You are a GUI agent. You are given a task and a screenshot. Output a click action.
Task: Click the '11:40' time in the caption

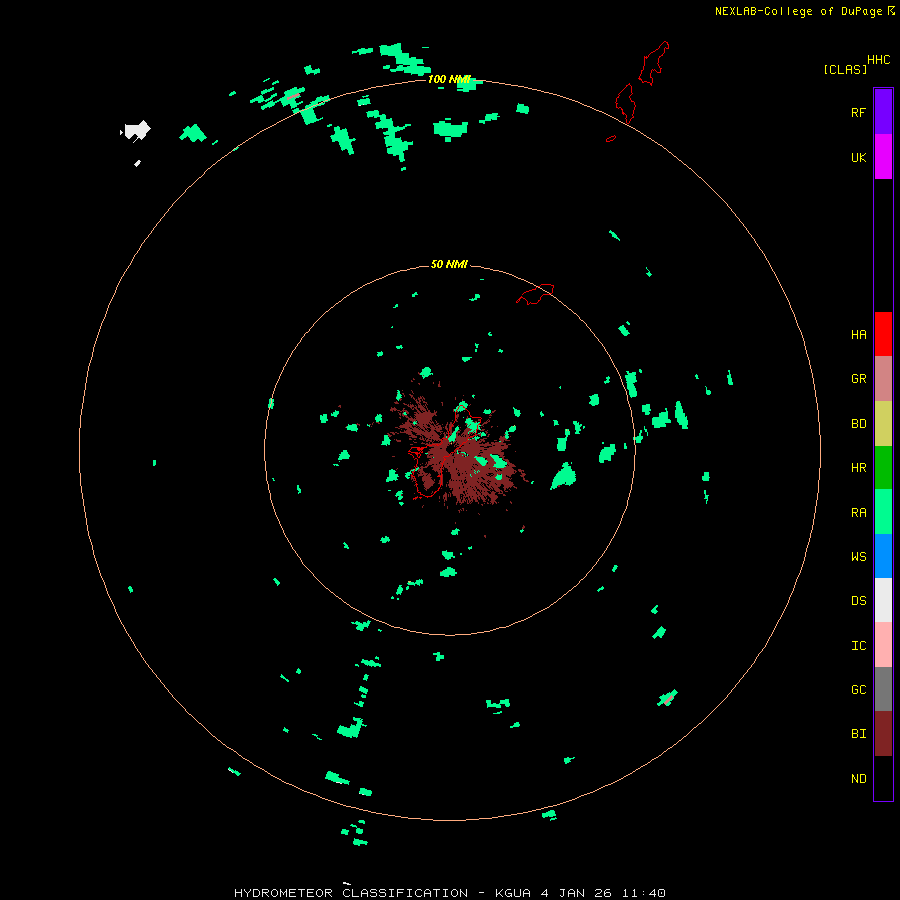point(645,893)
